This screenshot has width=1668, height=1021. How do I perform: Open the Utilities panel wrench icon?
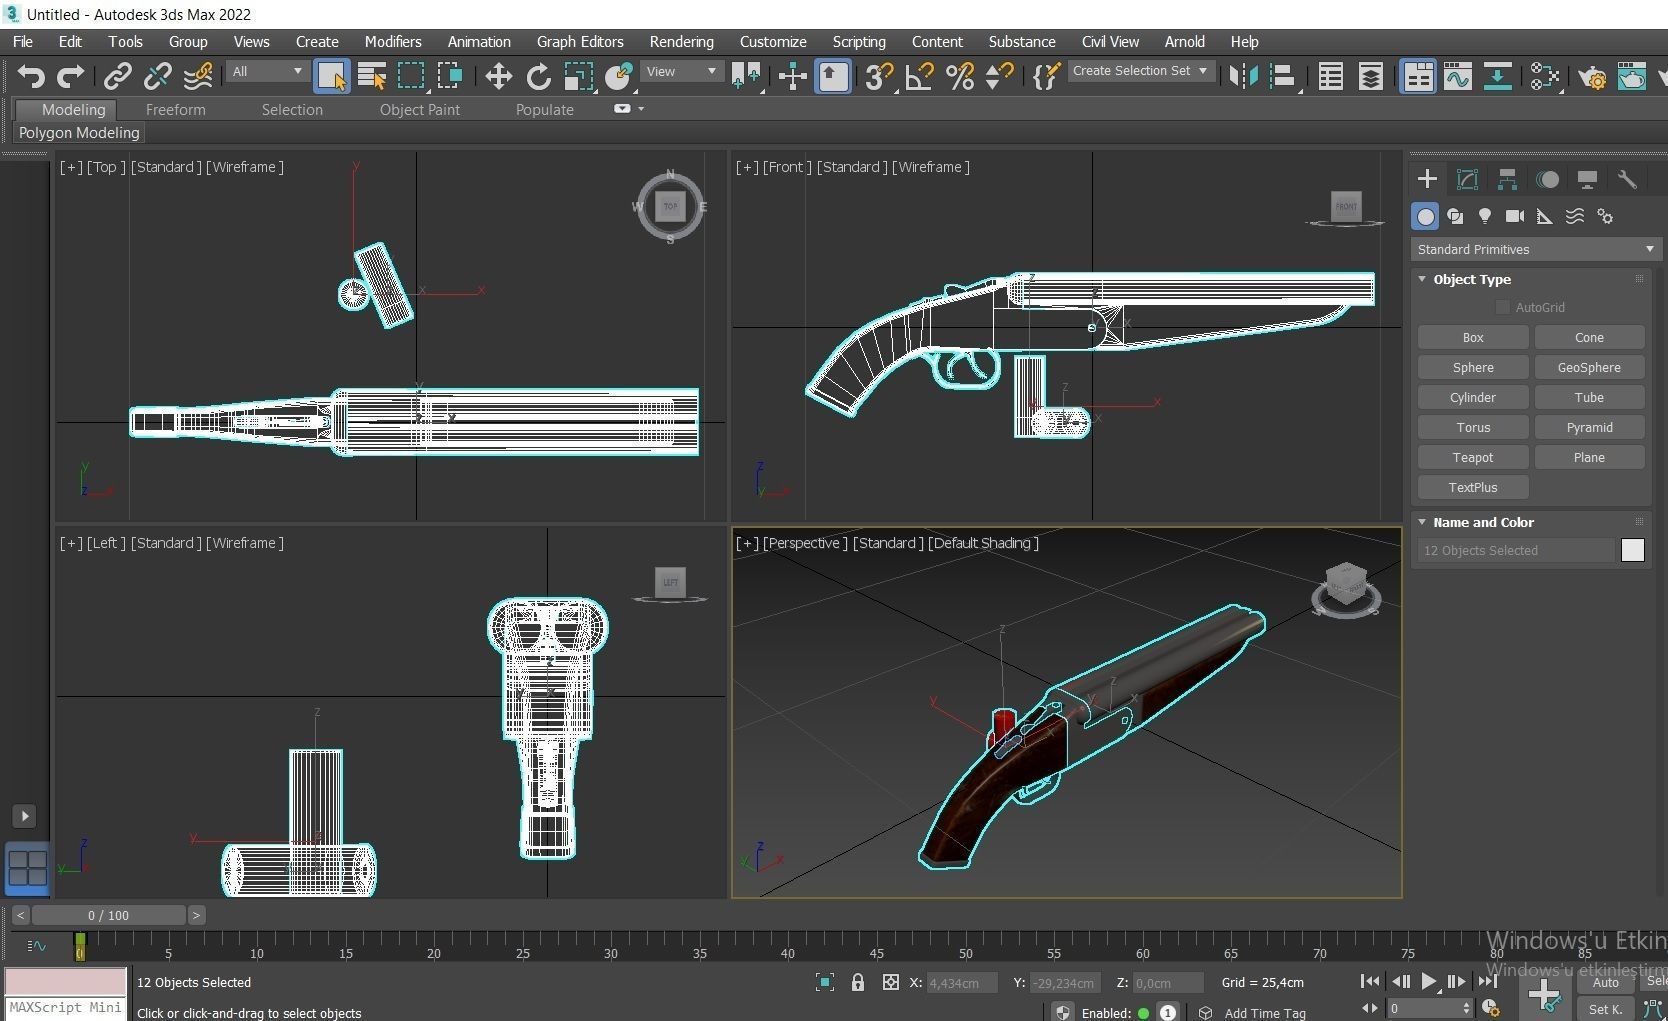pyautogui.click(x=1628, y=179)
